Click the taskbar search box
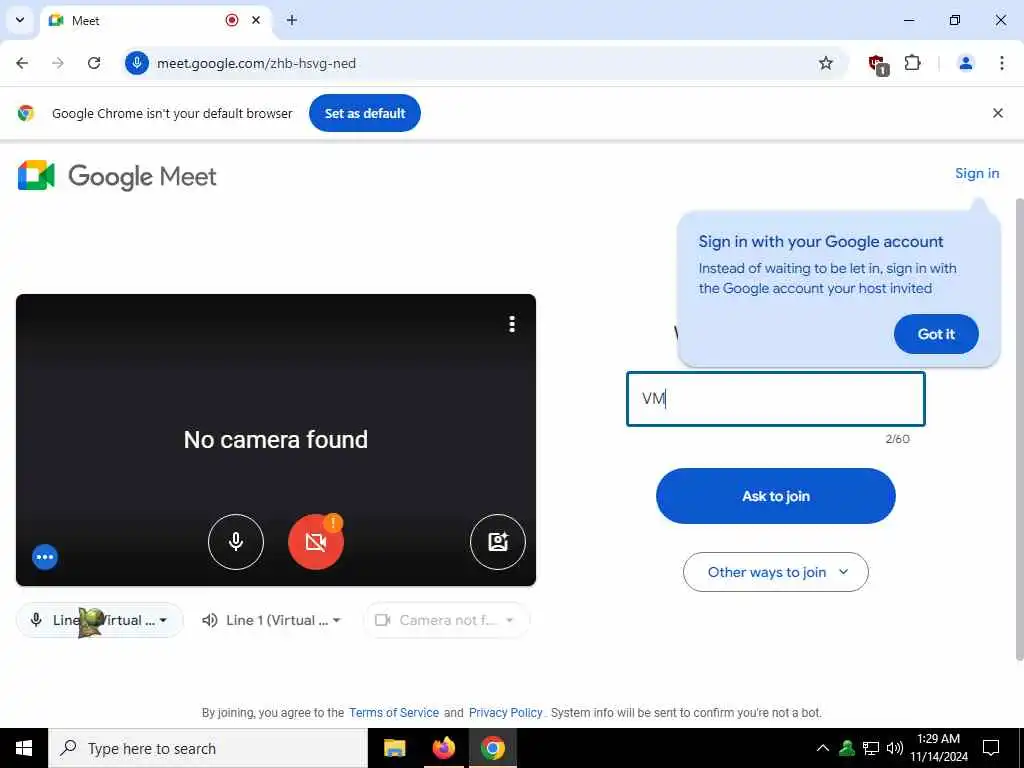1024x768 pixels. [208, 748]
